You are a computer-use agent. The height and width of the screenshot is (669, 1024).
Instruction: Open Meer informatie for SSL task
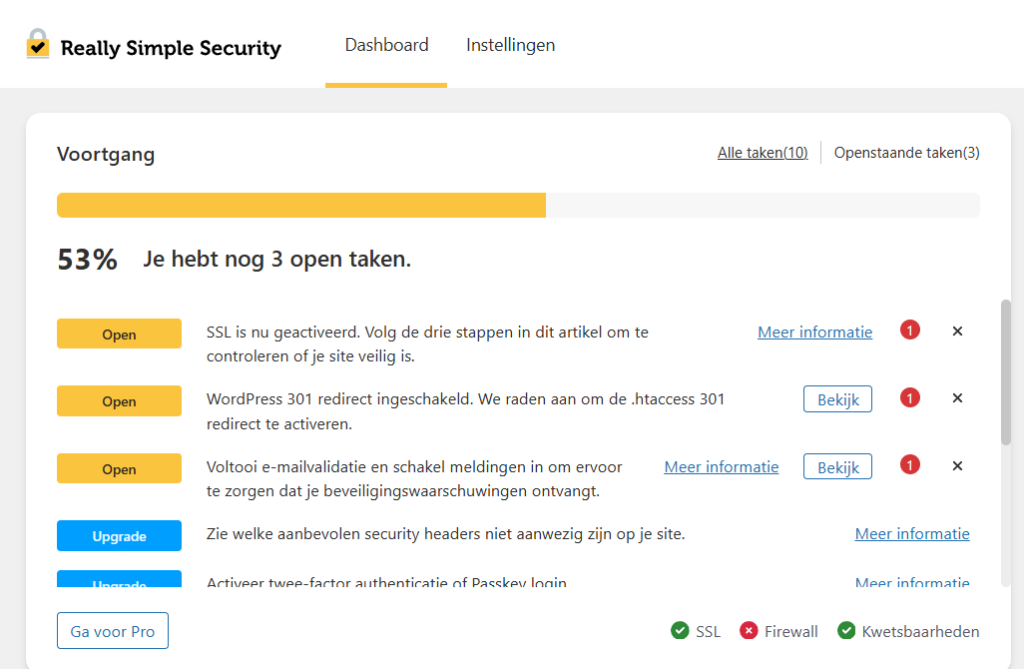(814, 332)
